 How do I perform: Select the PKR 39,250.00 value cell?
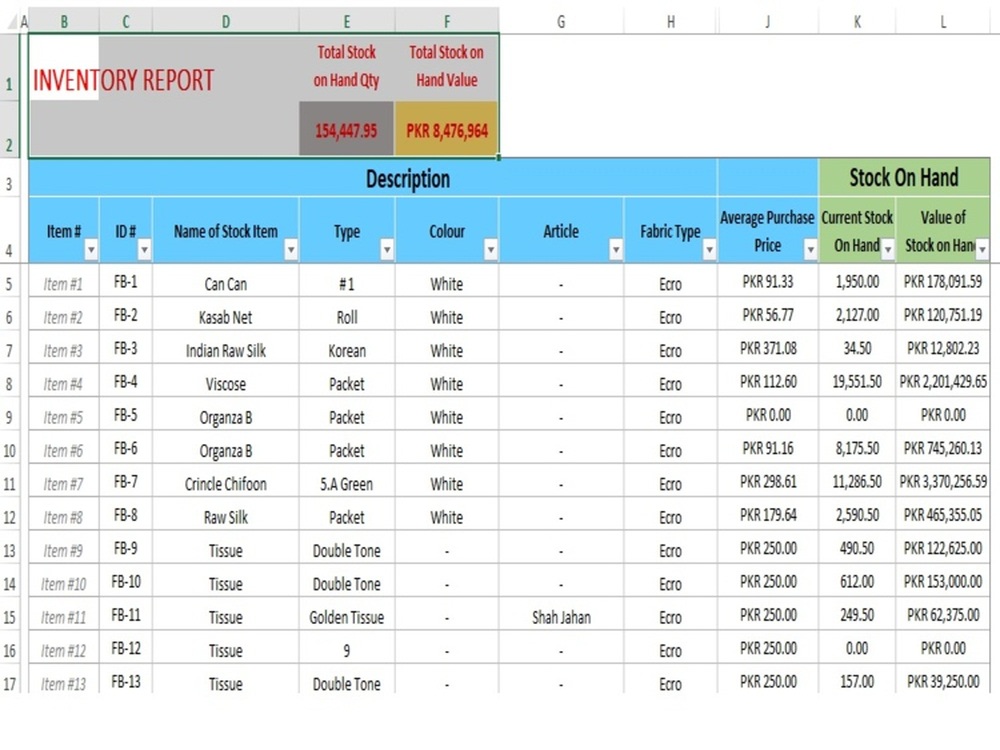coord(943,680)
